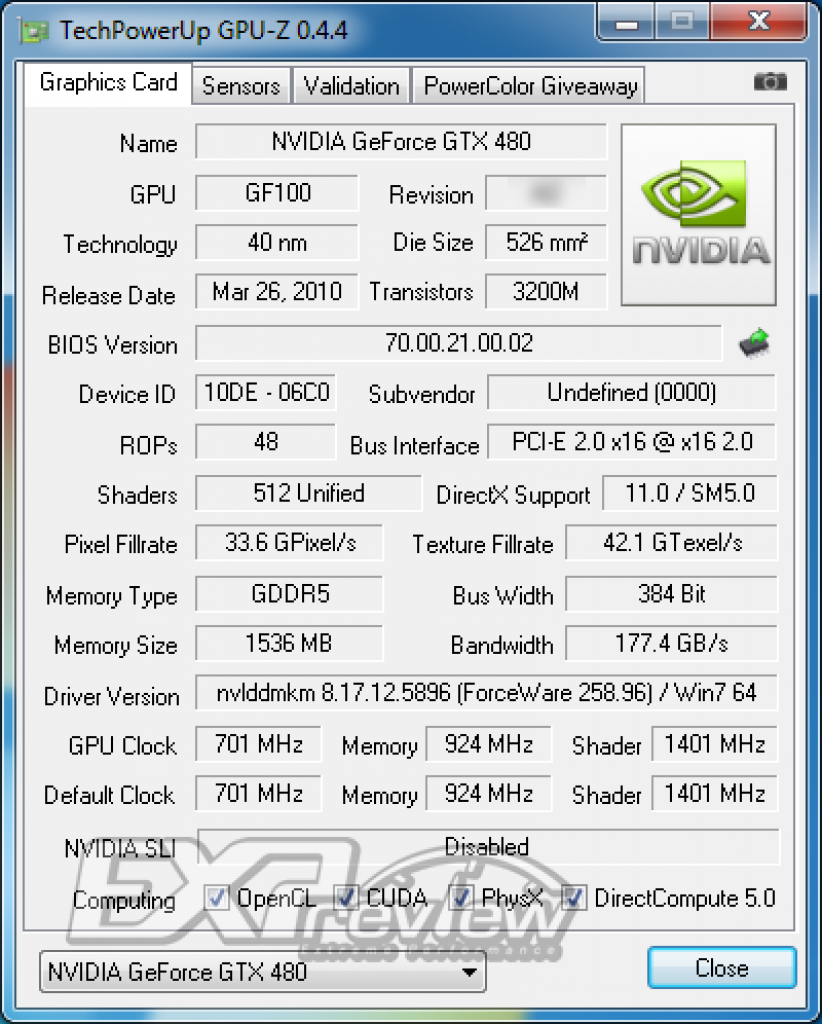
Task: Click the Release Date field Mar 26, 2010
Action: (x=277, y=292)
